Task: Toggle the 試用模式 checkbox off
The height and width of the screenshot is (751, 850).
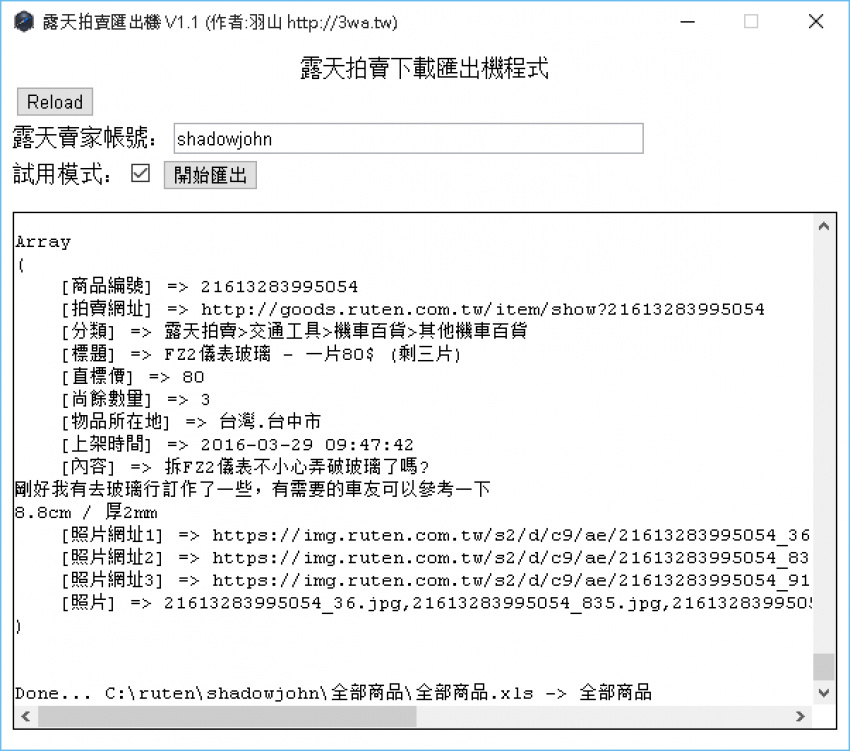Action: point(141,173)
